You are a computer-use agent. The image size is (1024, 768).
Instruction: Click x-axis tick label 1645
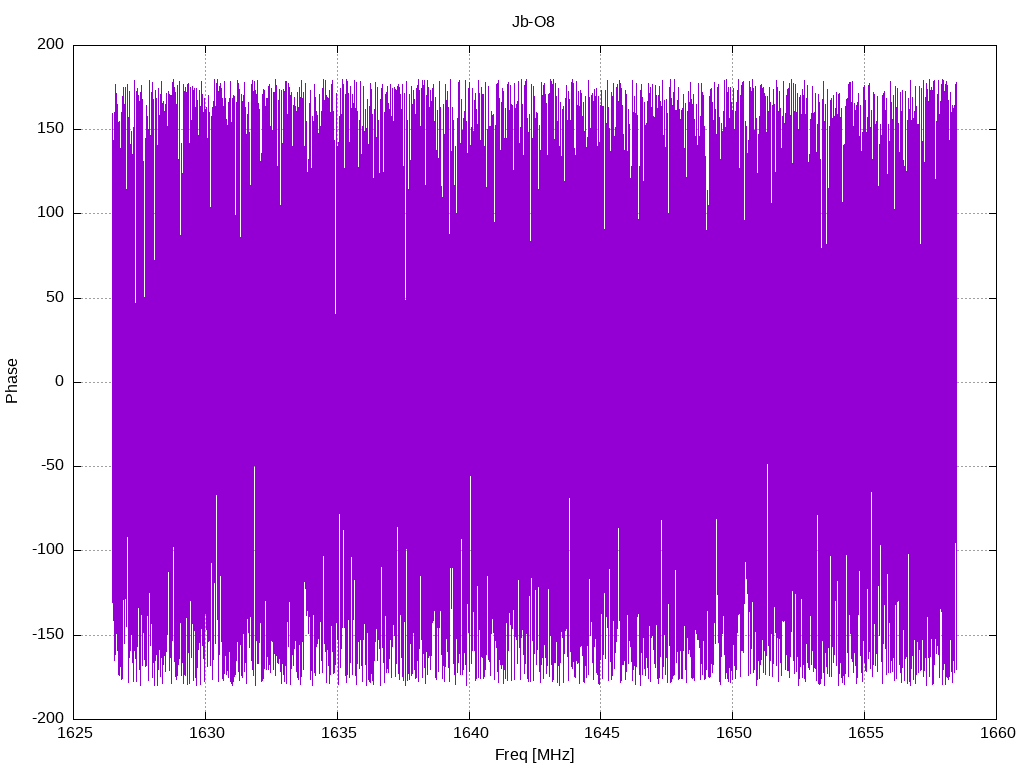[x=601, y=733]
